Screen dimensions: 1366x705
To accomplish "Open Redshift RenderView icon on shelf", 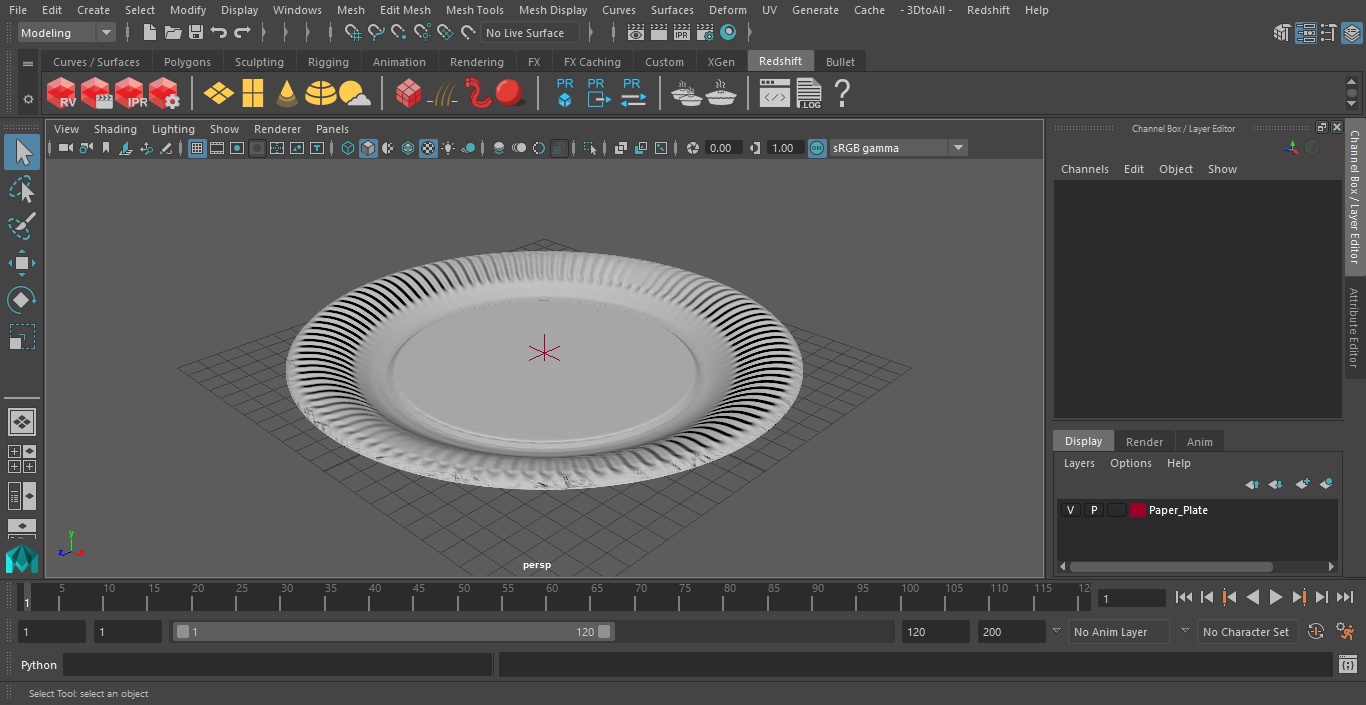I will point(62,93).
